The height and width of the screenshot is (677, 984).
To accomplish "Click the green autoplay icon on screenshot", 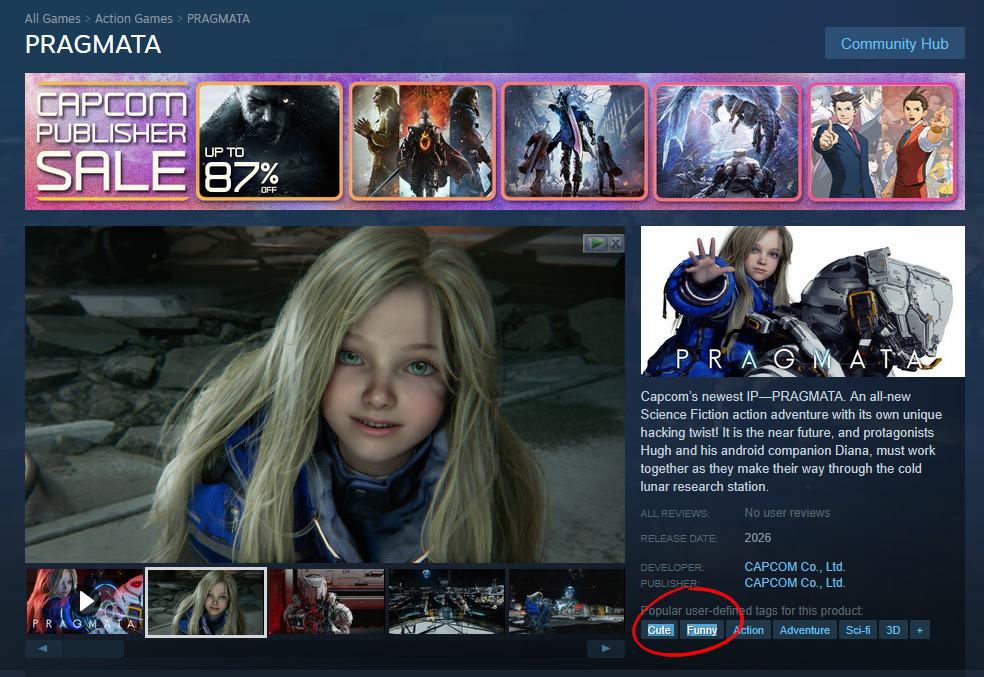I will tap(596, 243).
